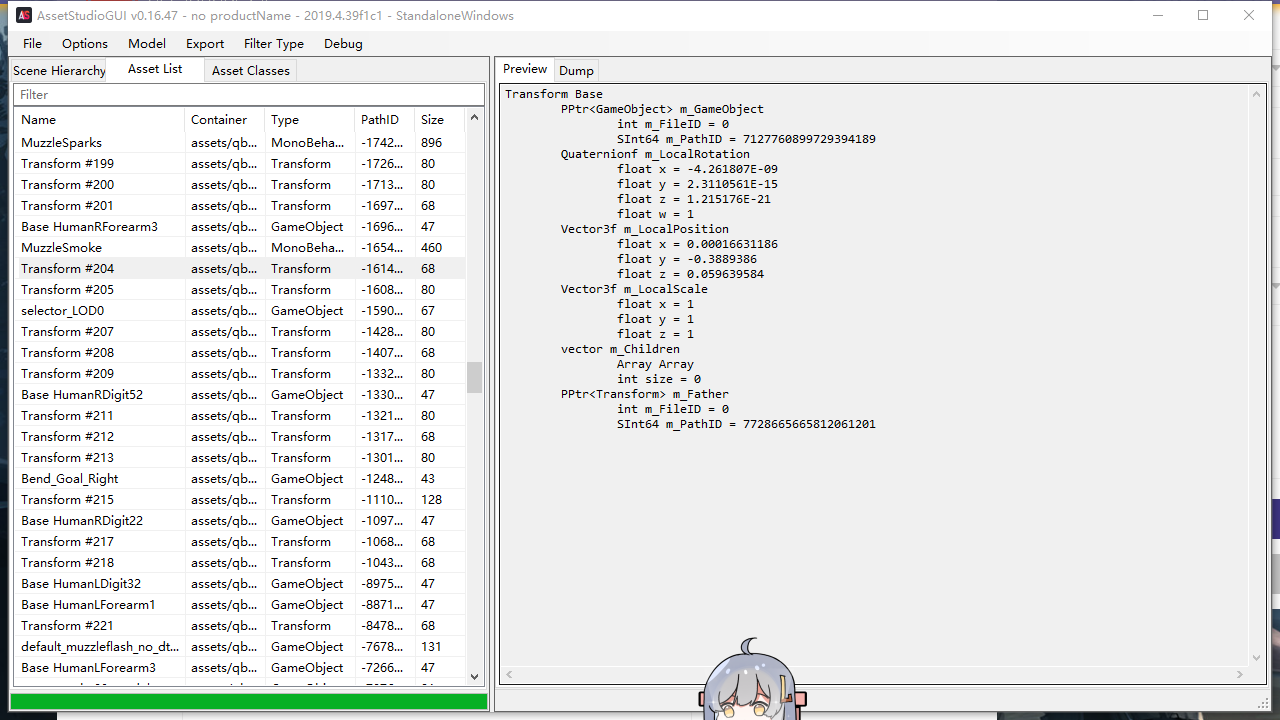1280x720 pixels.
Task: Open the Model menu
Action: (147, 44)
